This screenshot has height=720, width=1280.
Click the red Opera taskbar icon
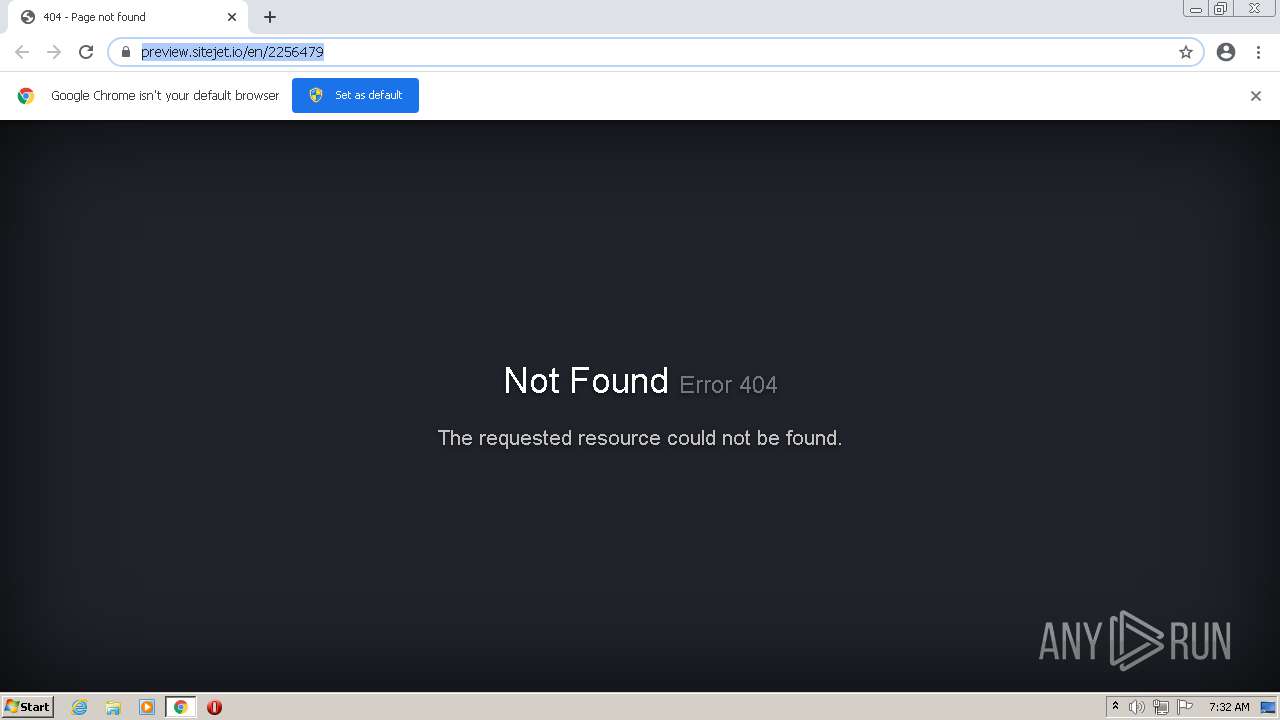click(x=214, y=707)
